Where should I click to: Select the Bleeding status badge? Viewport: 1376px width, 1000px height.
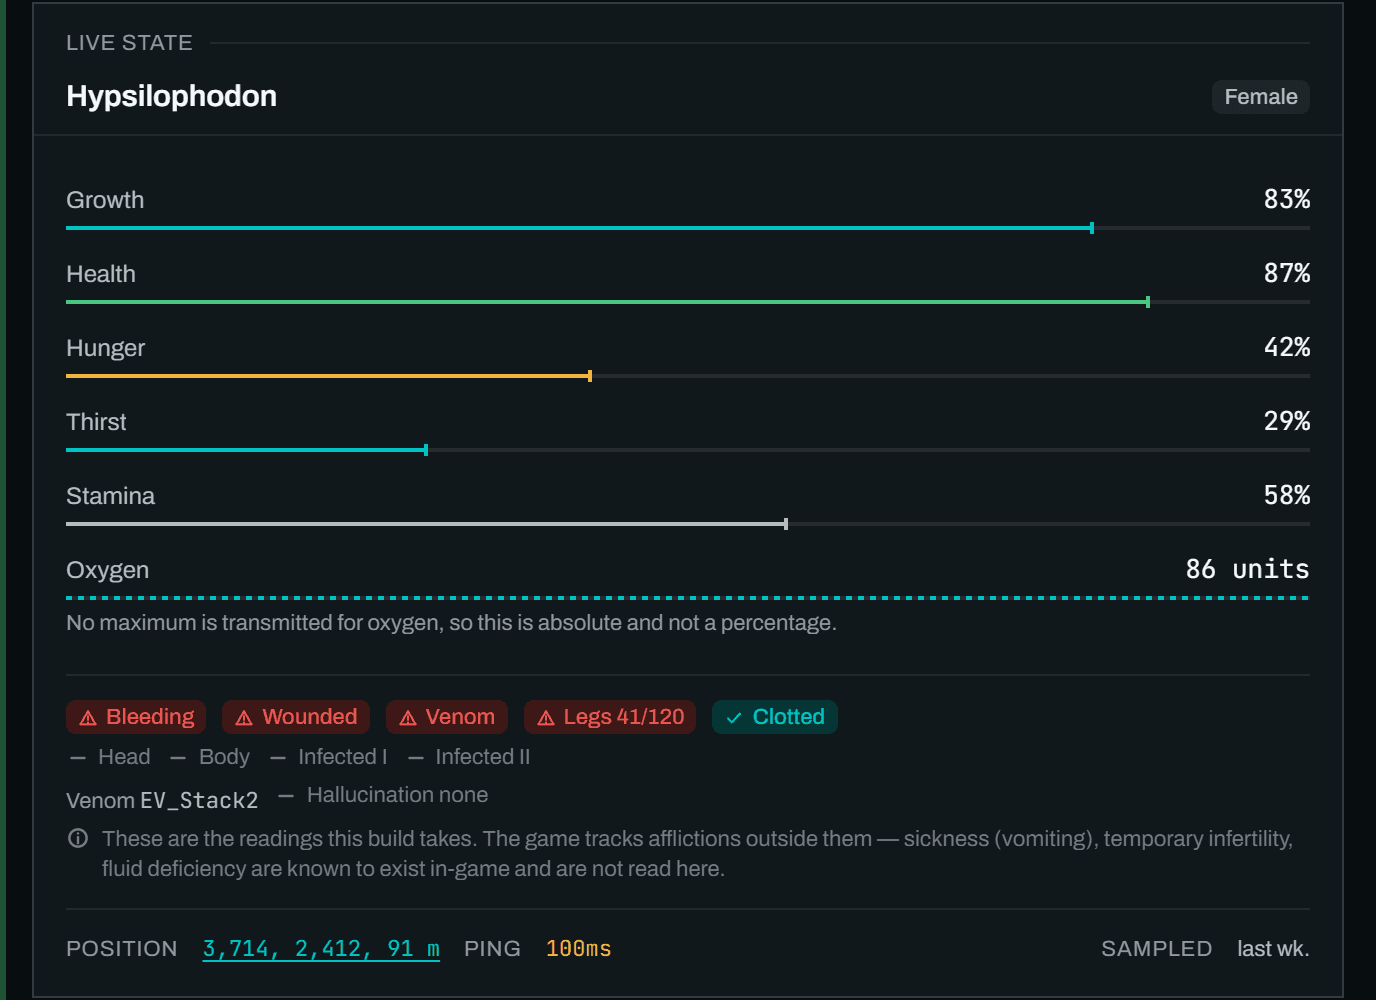coord(136,717)
